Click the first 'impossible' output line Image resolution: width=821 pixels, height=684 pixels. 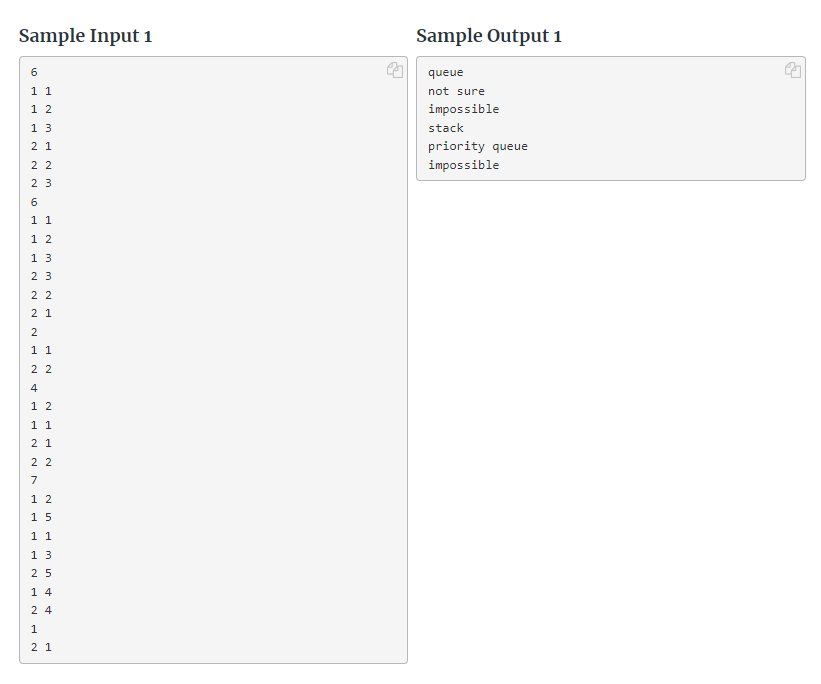click(x=463, y=109)
